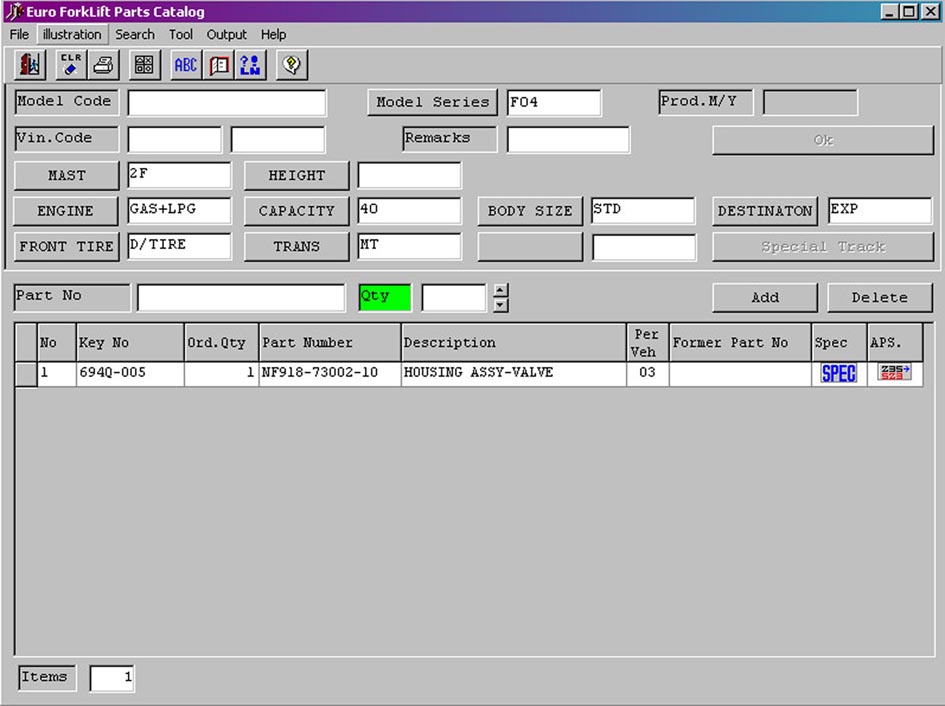Click the four-square grid toolbar icon
Viewport: 945px width, 706px height.
[144, 66]
